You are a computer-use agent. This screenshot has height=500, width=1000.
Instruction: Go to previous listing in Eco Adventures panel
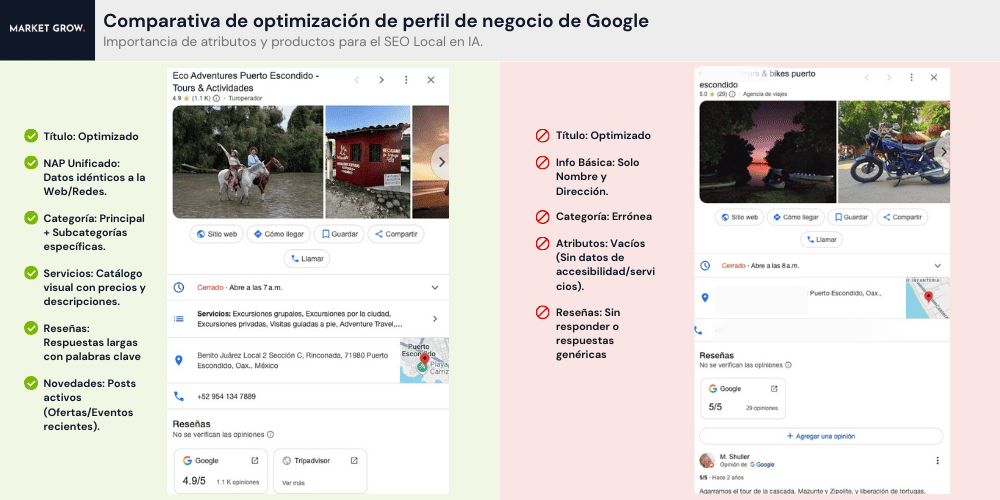[357, 80]
